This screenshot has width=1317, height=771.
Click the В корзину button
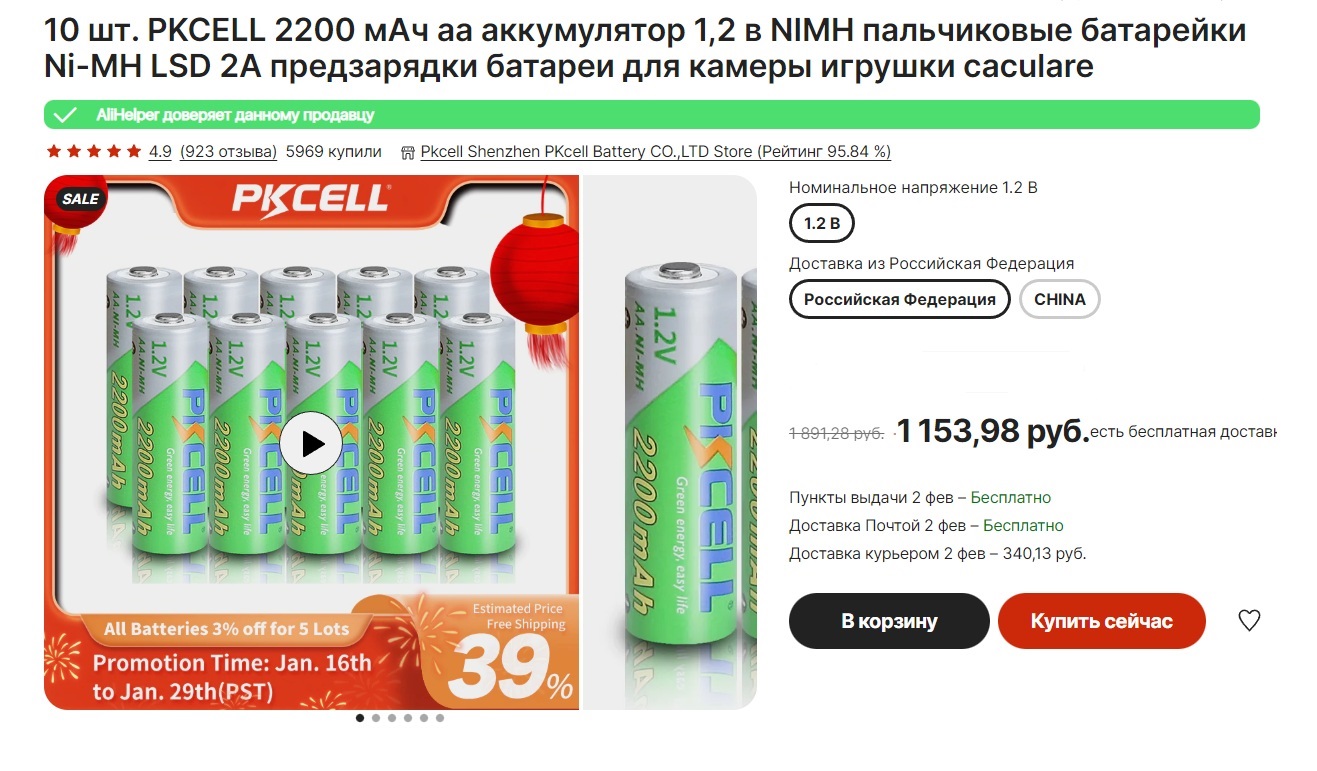coord(889,621)
